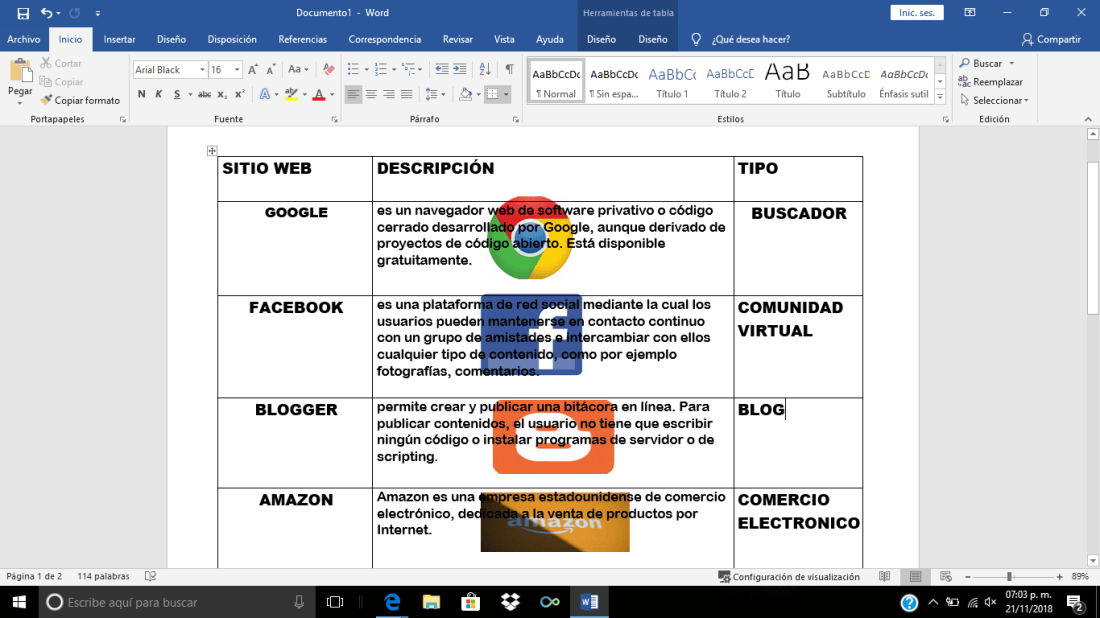1100x618 pixels.
Task: Expand the Estilos gallery more arrow
Action: click(940, 97)
